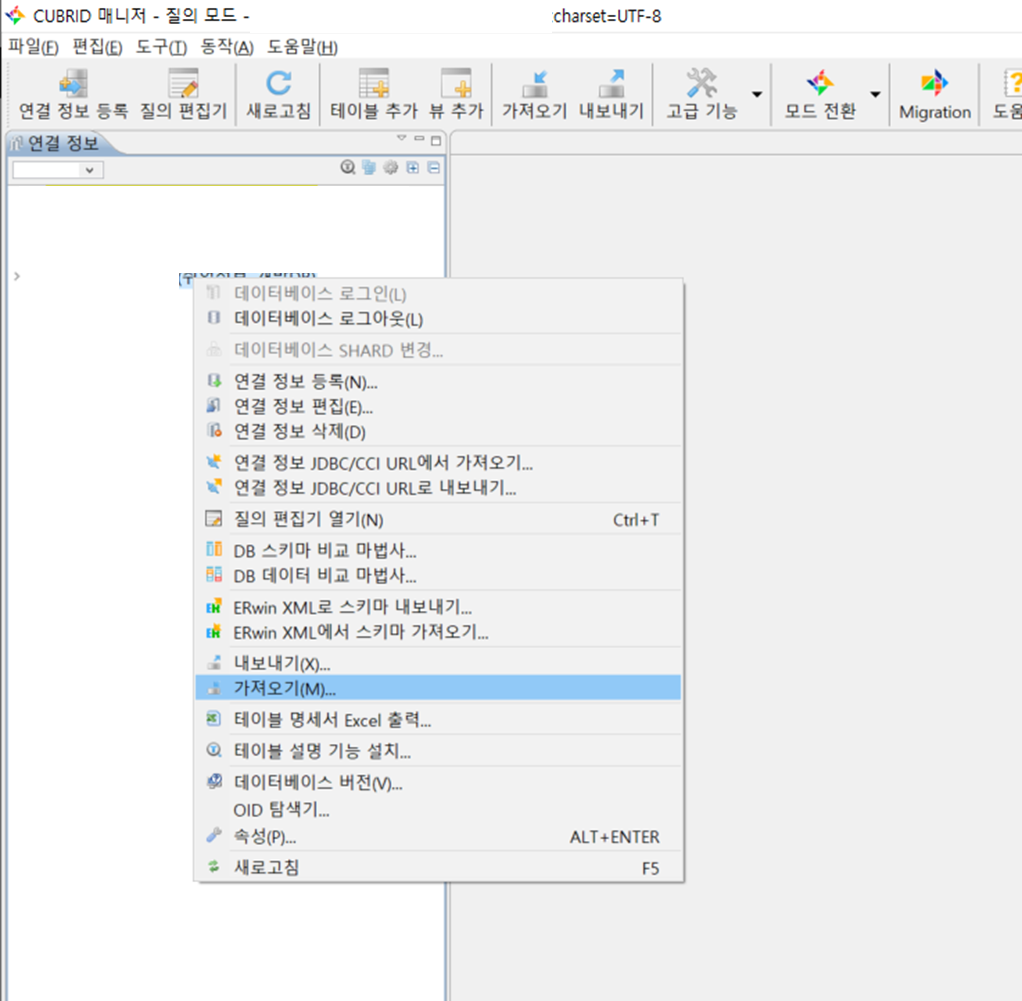Open DB 스키마 비교 마법사...
Viewport: 1022px width, 1001px height.
coord(438,551)
